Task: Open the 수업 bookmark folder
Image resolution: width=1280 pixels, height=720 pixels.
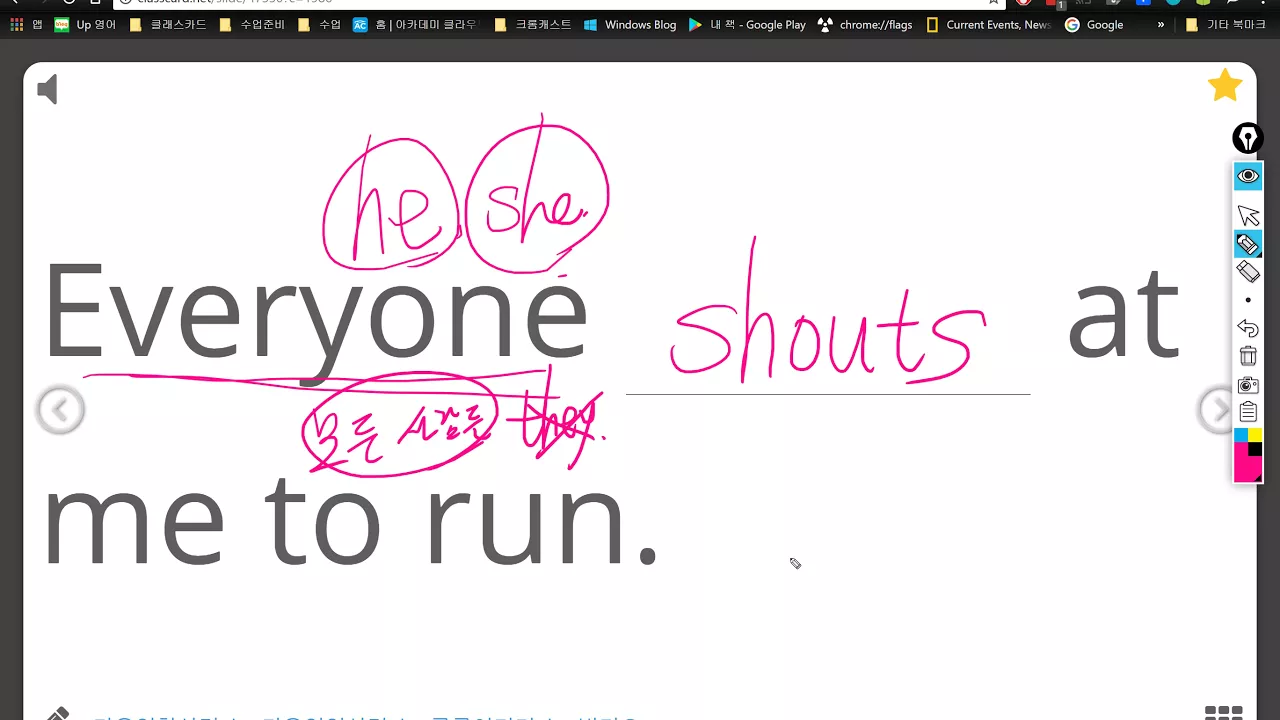Action: point(319,25)
